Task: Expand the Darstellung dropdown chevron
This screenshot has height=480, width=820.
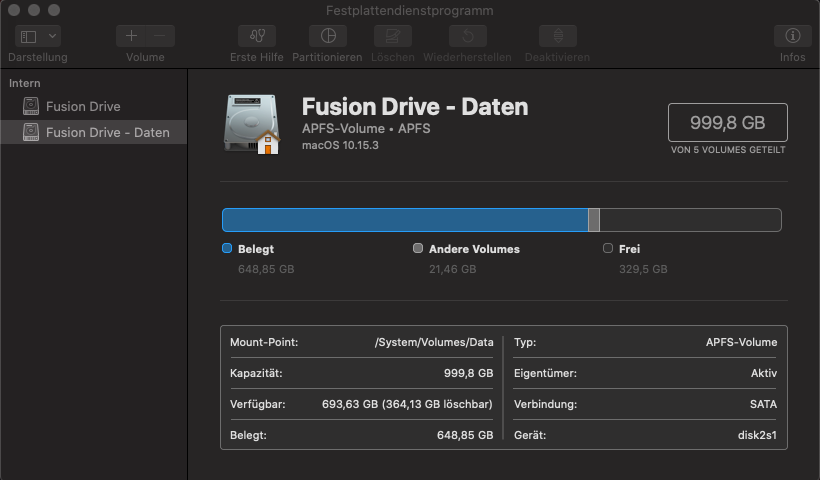Action: (x=52, y=36)
